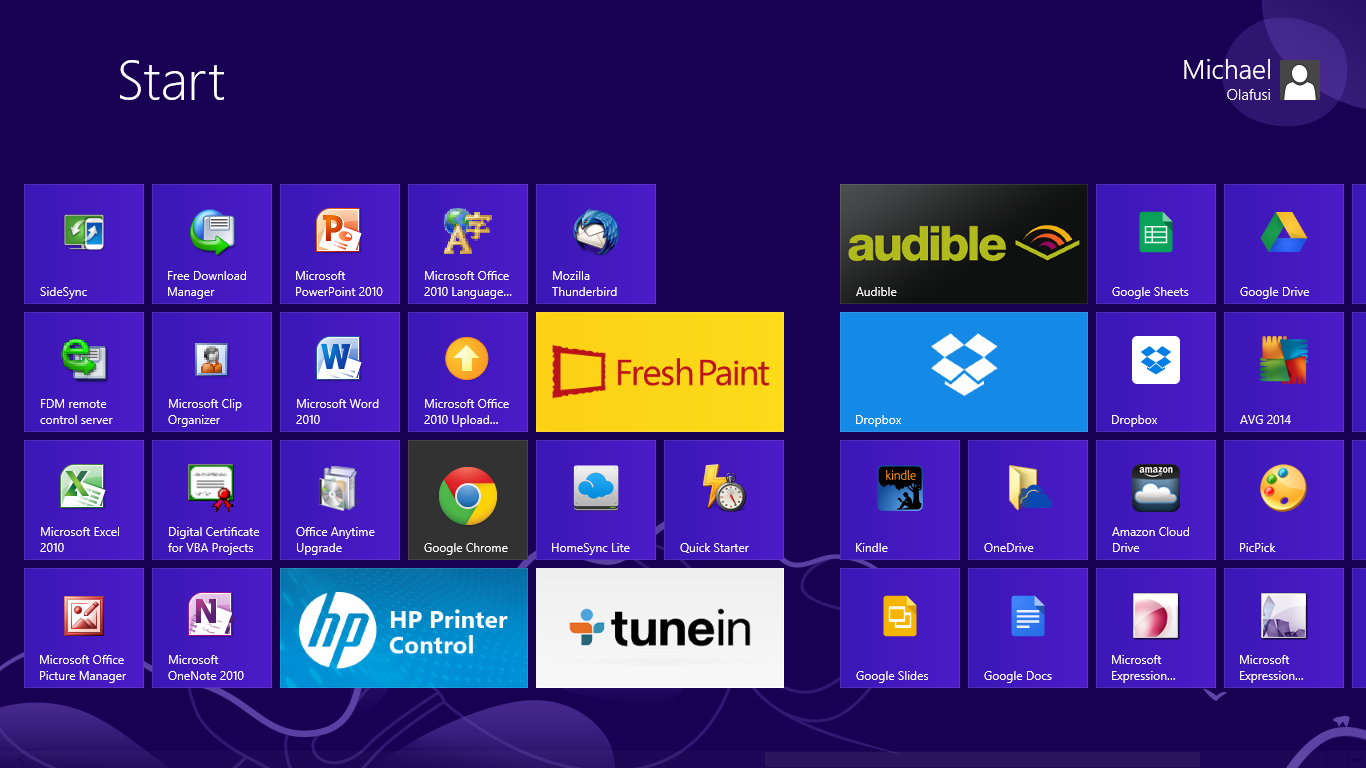Launch Quick Starter
Image resolution: width=1366 pixels, height=768 pixels.
click(x=724, y=500)
